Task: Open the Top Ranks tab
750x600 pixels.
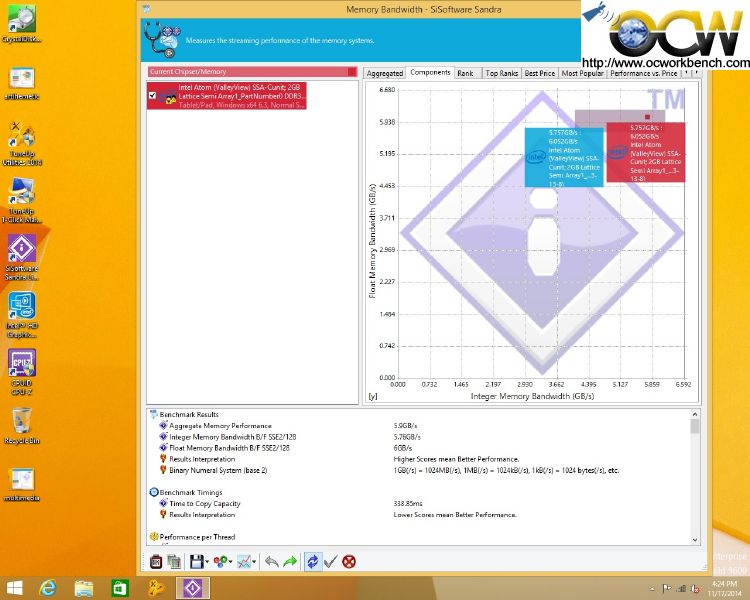Action: tap(501, 73)
